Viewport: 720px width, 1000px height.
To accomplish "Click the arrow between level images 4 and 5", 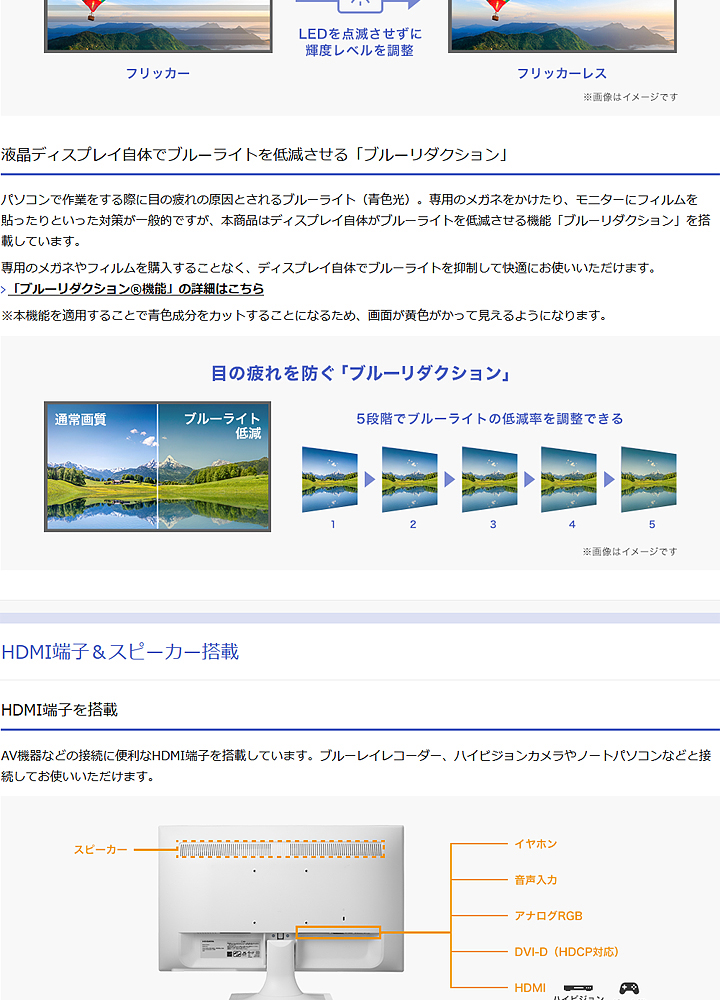I will (x=609, y=480).
